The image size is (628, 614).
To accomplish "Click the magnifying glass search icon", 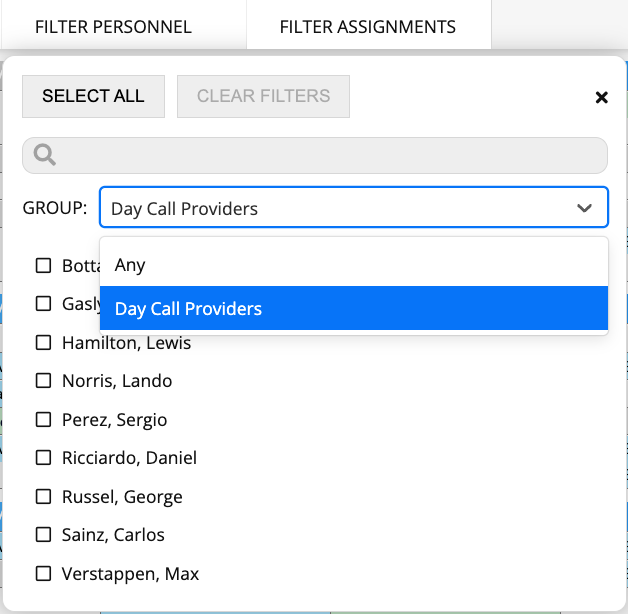I will [44, 155].
